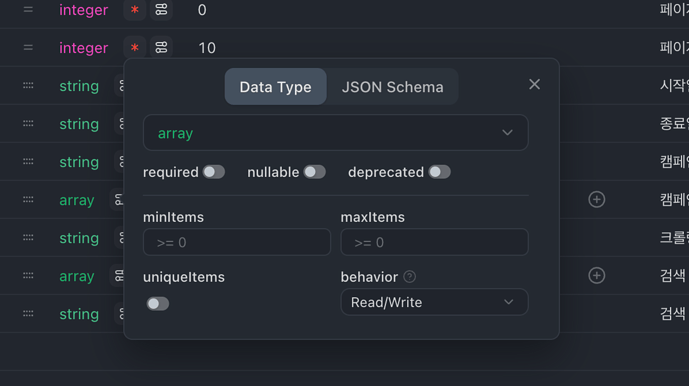Open advanced settings icon beside value 0

[161, 10]
